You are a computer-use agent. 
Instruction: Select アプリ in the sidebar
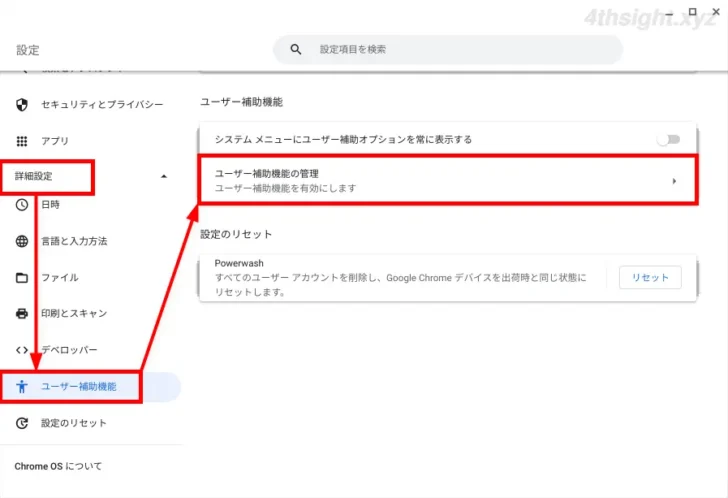[x=55, y=141]
